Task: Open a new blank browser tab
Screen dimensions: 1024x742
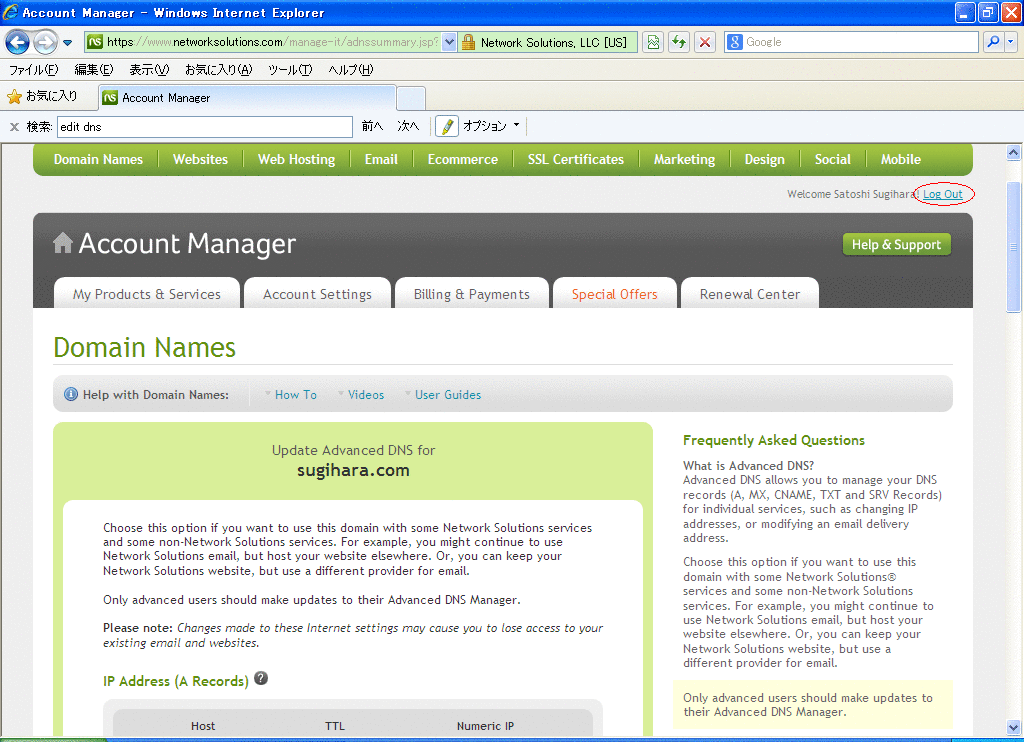Action: coord(411,98)
